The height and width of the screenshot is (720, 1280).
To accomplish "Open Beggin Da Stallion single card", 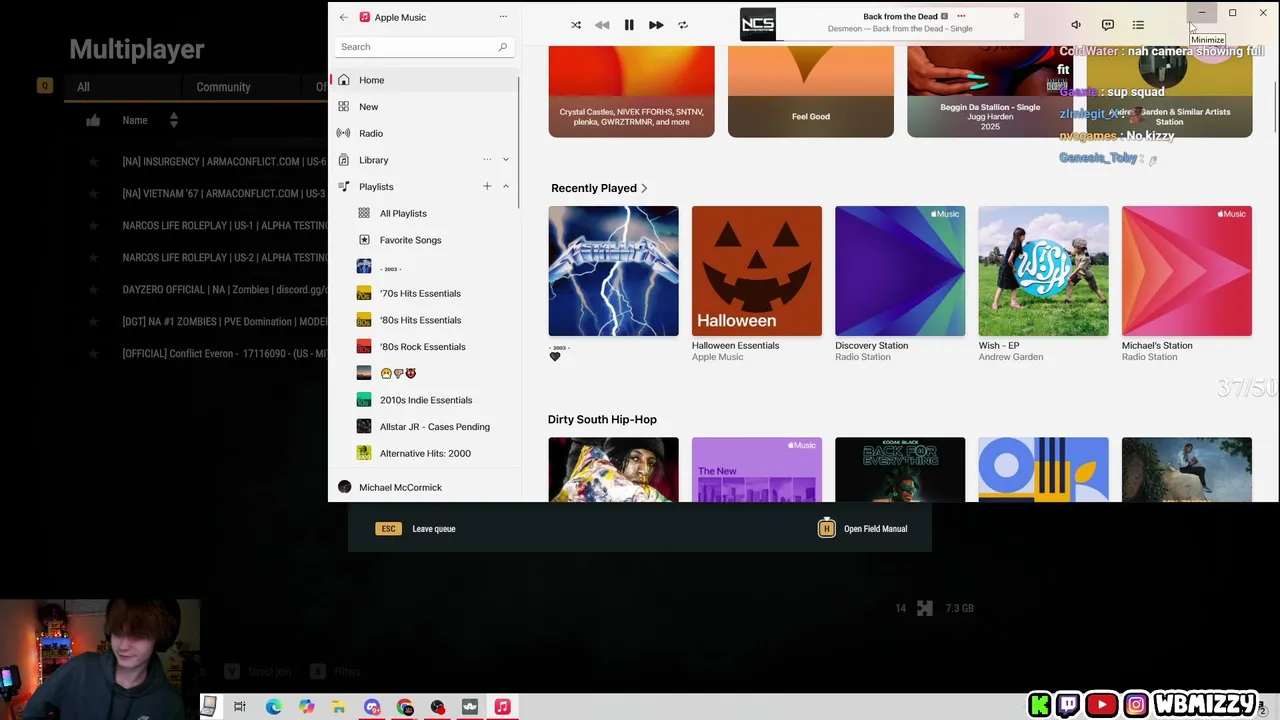I will (990, 91).
